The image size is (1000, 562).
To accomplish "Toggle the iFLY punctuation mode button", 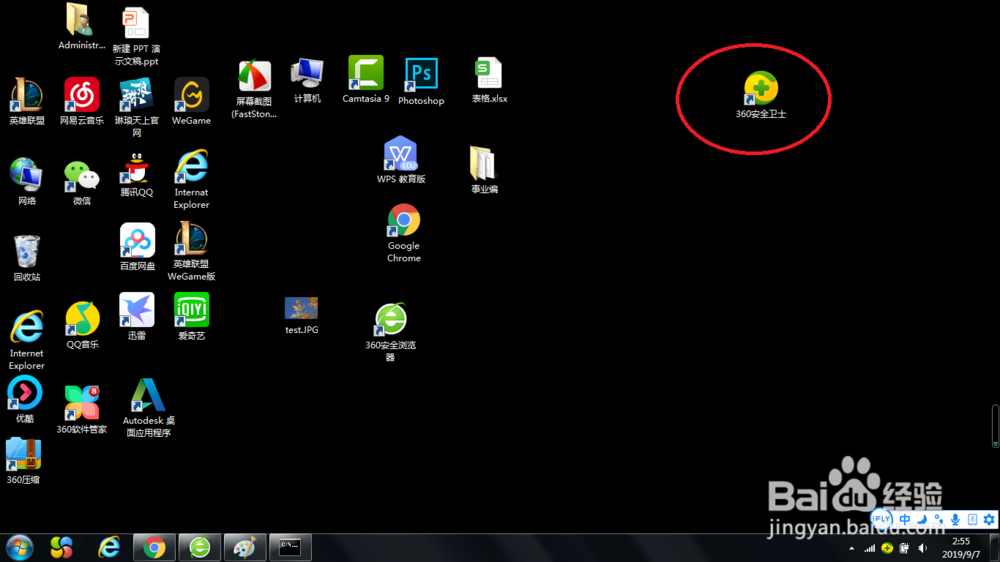I will [938, 519].
